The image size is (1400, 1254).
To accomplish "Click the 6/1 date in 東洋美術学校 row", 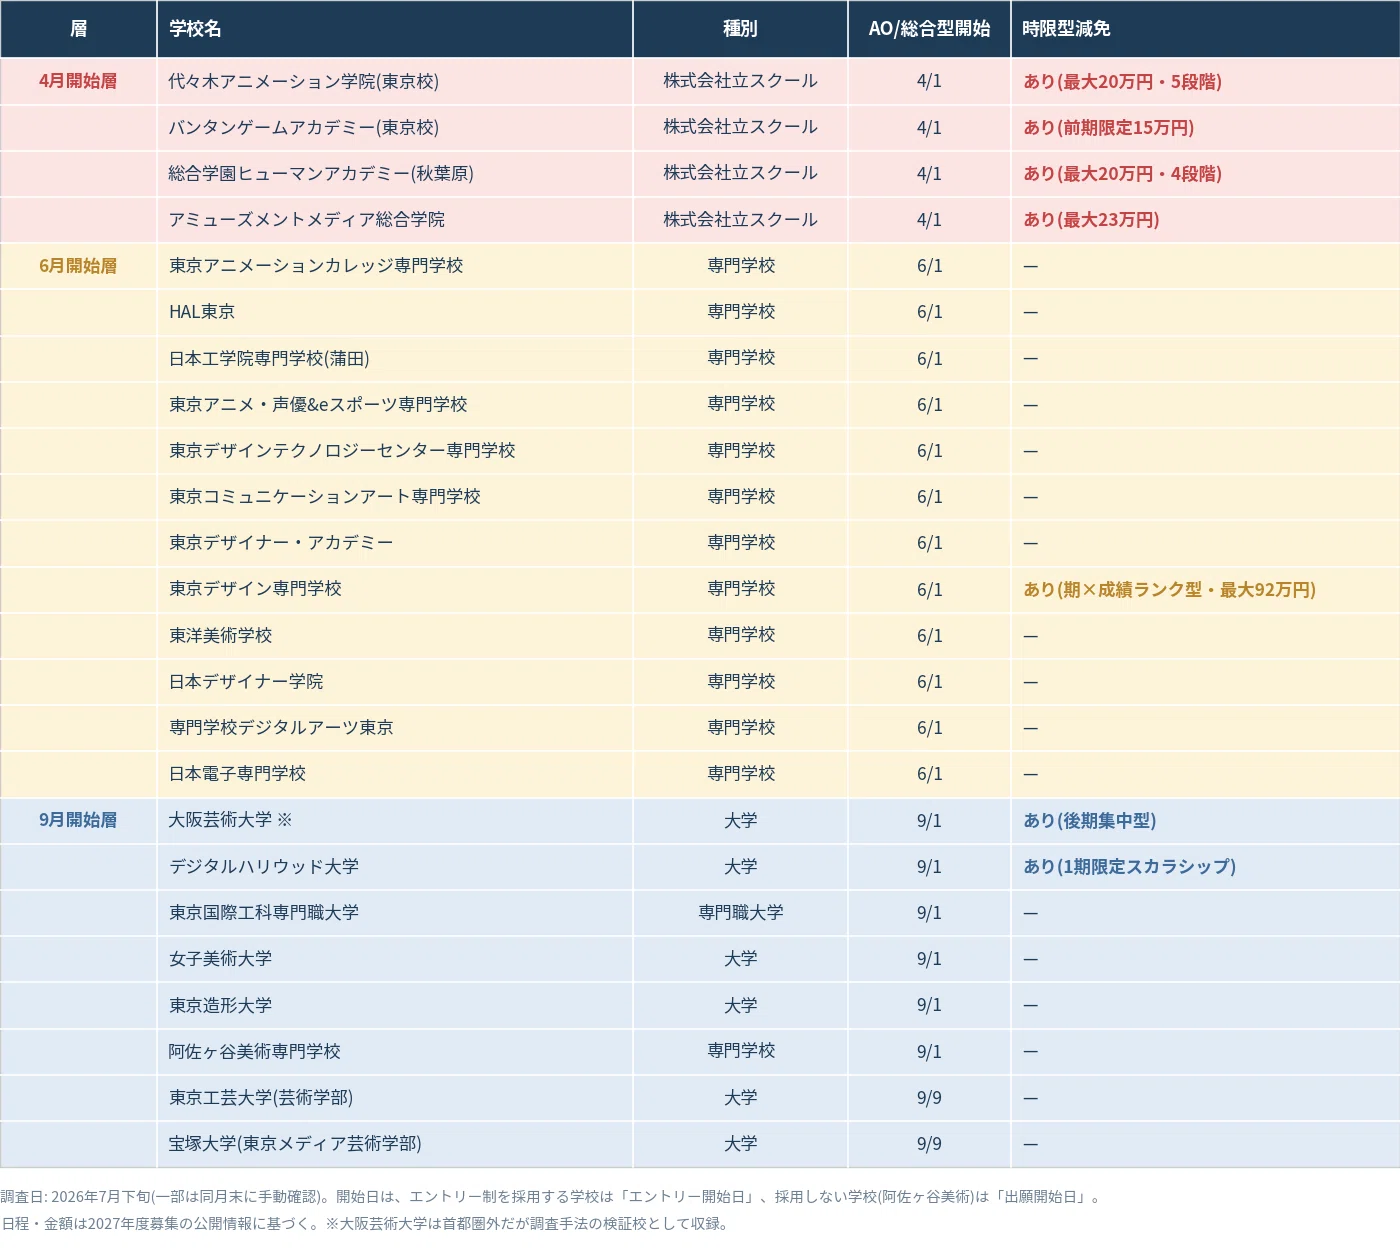I will click(x=929, y=636).
